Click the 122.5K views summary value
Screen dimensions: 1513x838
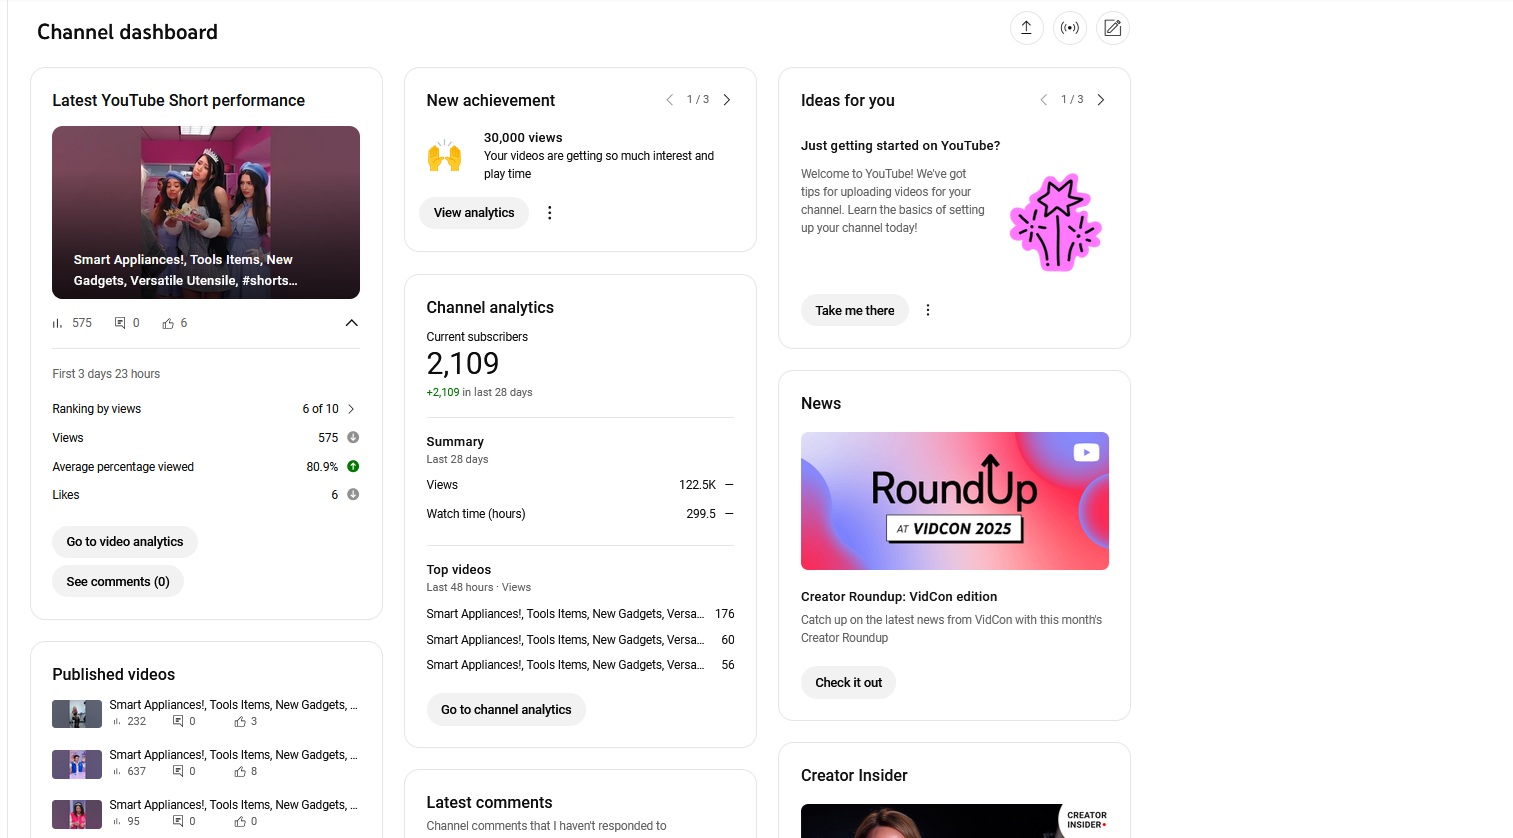697,485
